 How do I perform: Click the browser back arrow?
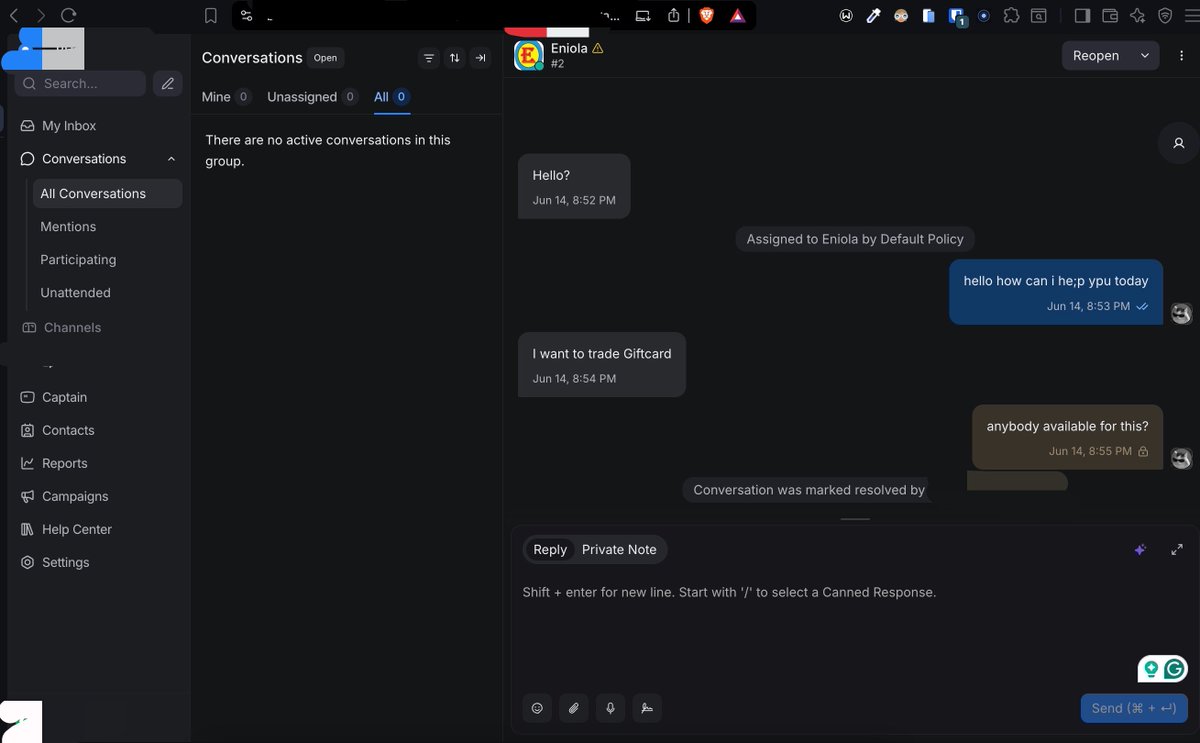(x=14, y=15)
